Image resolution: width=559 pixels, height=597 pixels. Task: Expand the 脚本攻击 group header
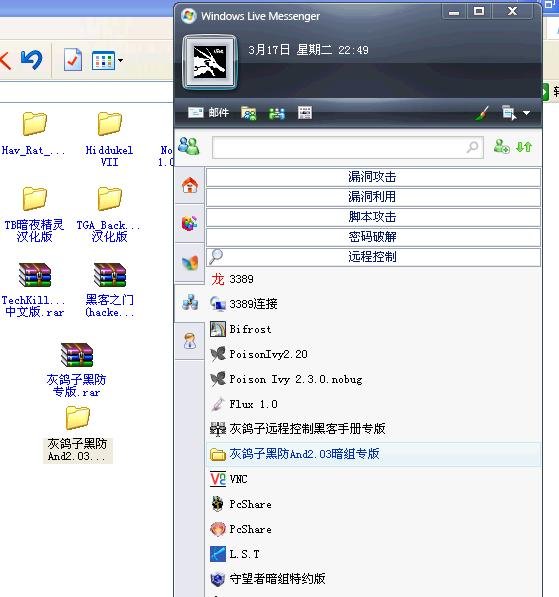[x=373, y=217]
